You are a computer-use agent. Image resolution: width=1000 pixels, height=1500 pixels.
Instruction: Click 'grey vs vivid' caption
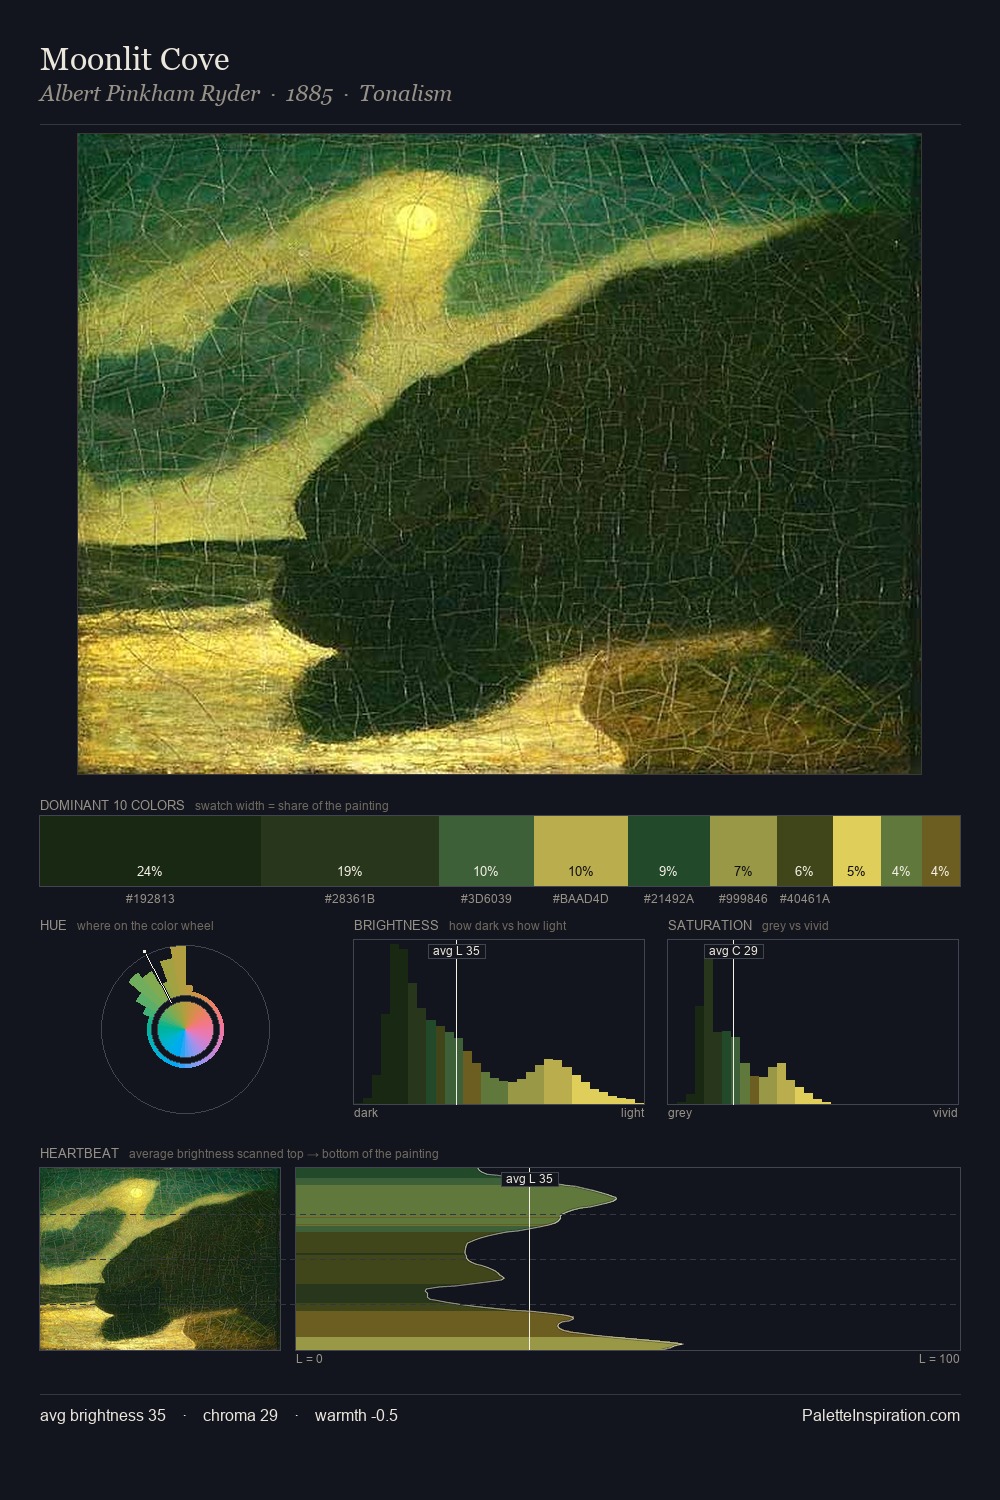[x=795, y=926]
